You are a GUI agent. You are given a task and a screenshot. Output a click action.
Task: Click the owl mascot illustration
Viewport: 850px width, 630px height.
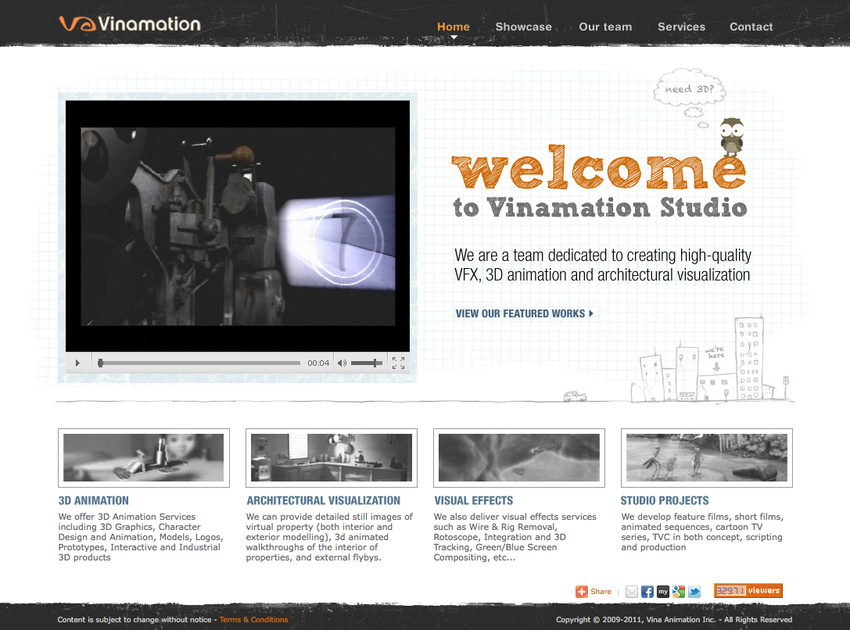pyautogui.click(x=731, y=137)
